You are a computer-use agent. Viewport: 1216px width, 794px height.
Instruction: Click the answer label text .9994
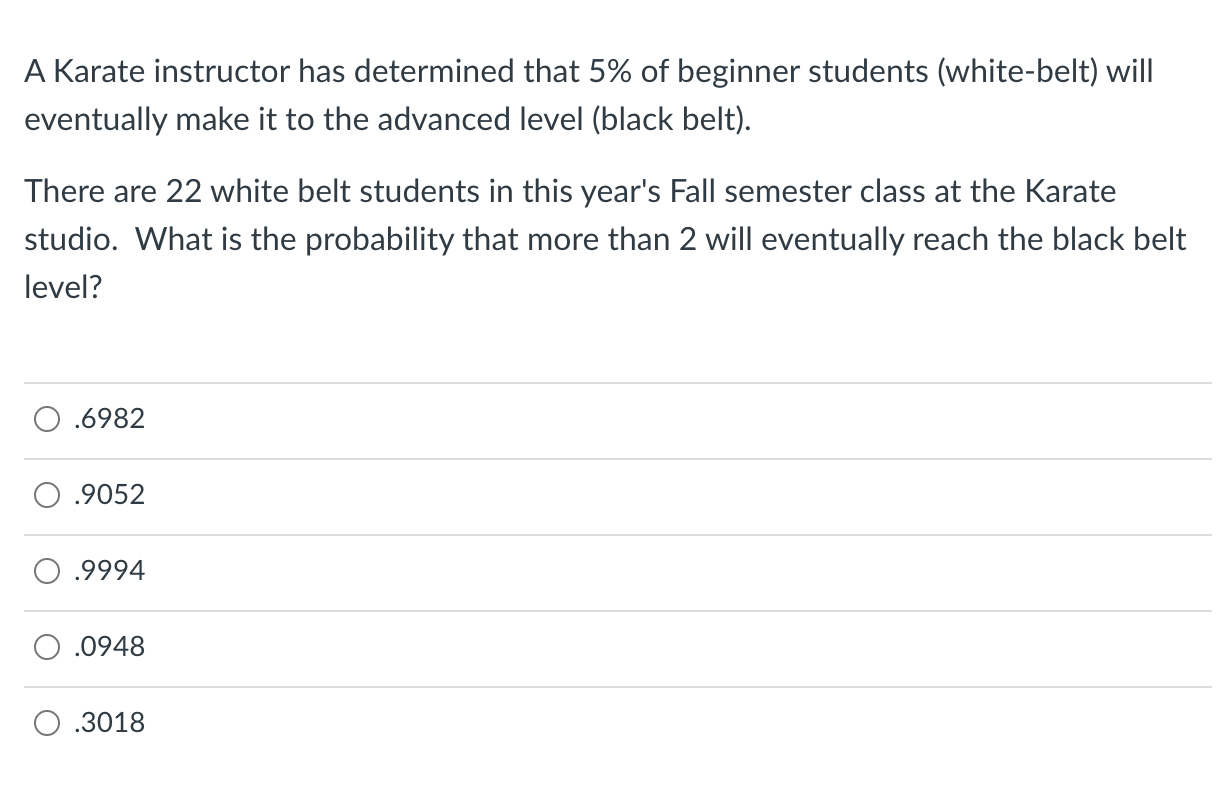pyautogui.click(x=110, y=572)
